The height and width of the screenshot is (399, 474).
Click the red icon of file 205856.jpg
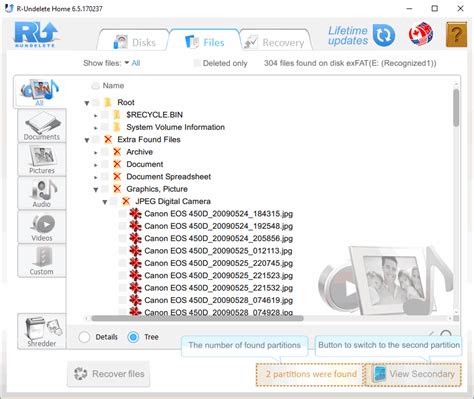[x=135, y=238]
